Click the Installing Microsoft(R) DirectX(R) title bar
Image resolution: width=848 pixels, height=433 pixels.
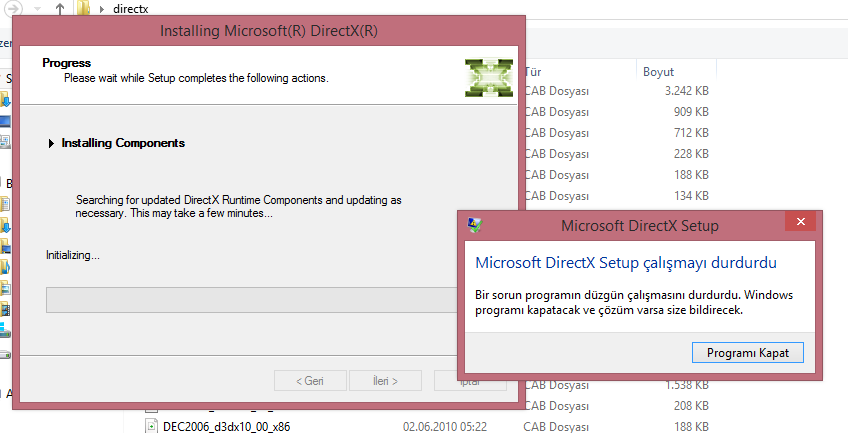(269, 31)
